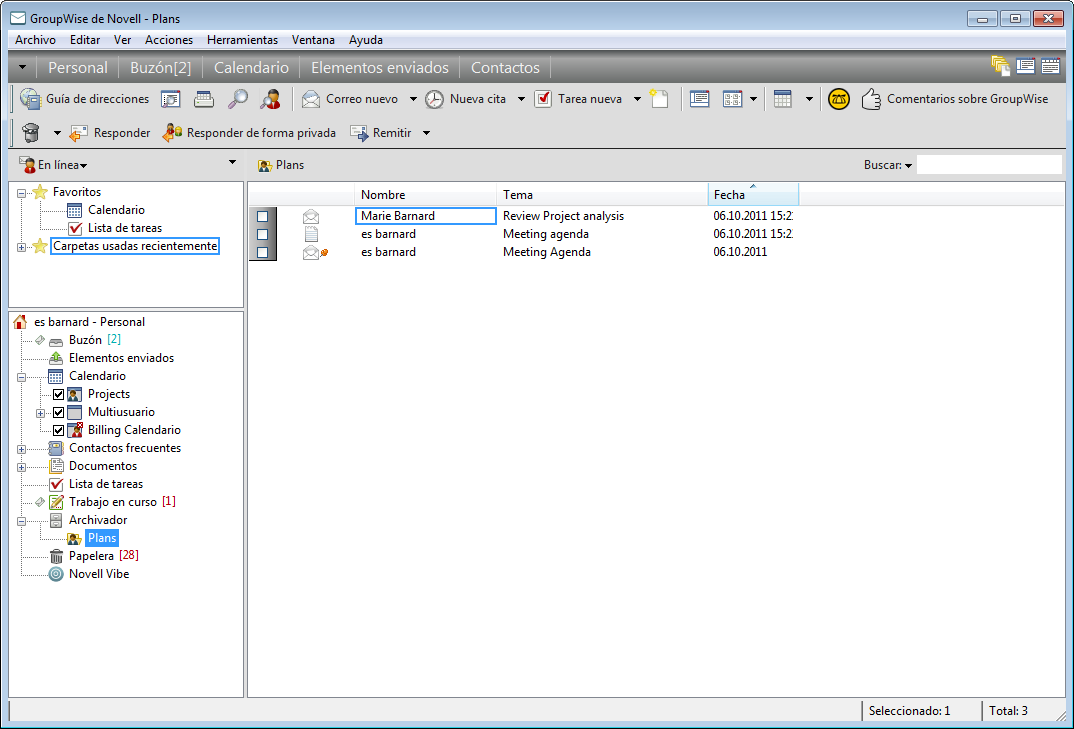Switch to the Calendario navigation tab
1074x729 pixels.
[251, 68]
